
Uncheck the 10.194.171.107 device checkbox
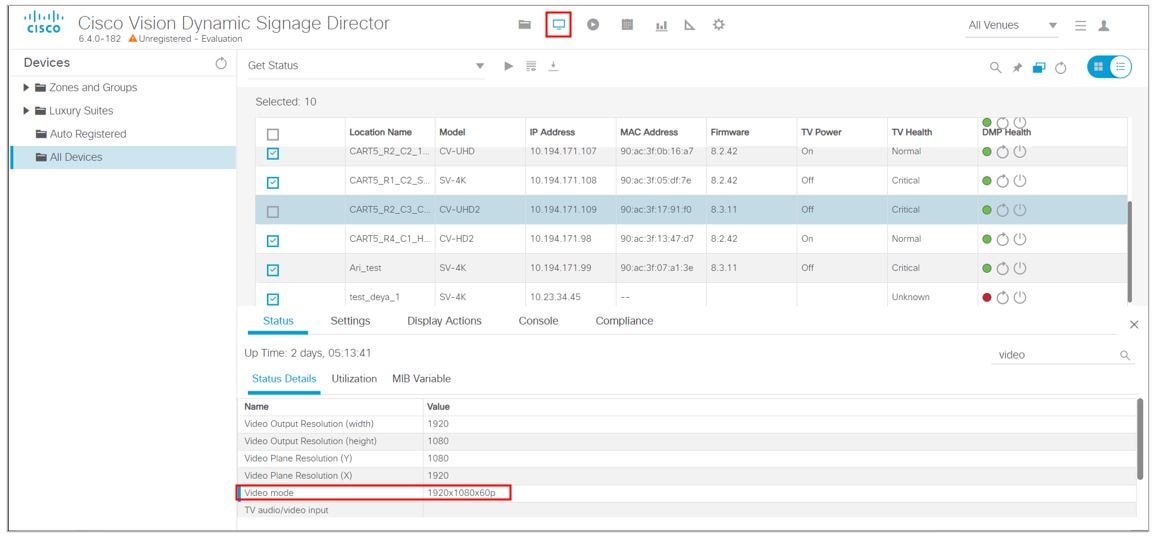point(273,153)
